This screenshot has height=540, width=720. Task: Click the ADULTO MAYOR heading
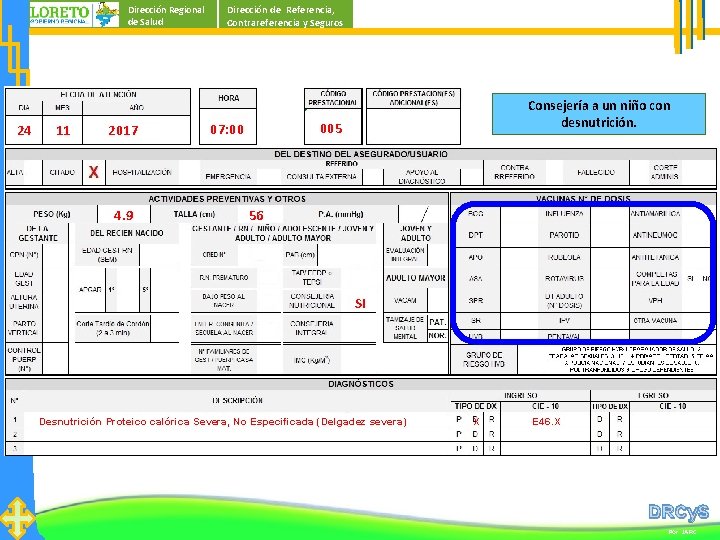[416, 278]
